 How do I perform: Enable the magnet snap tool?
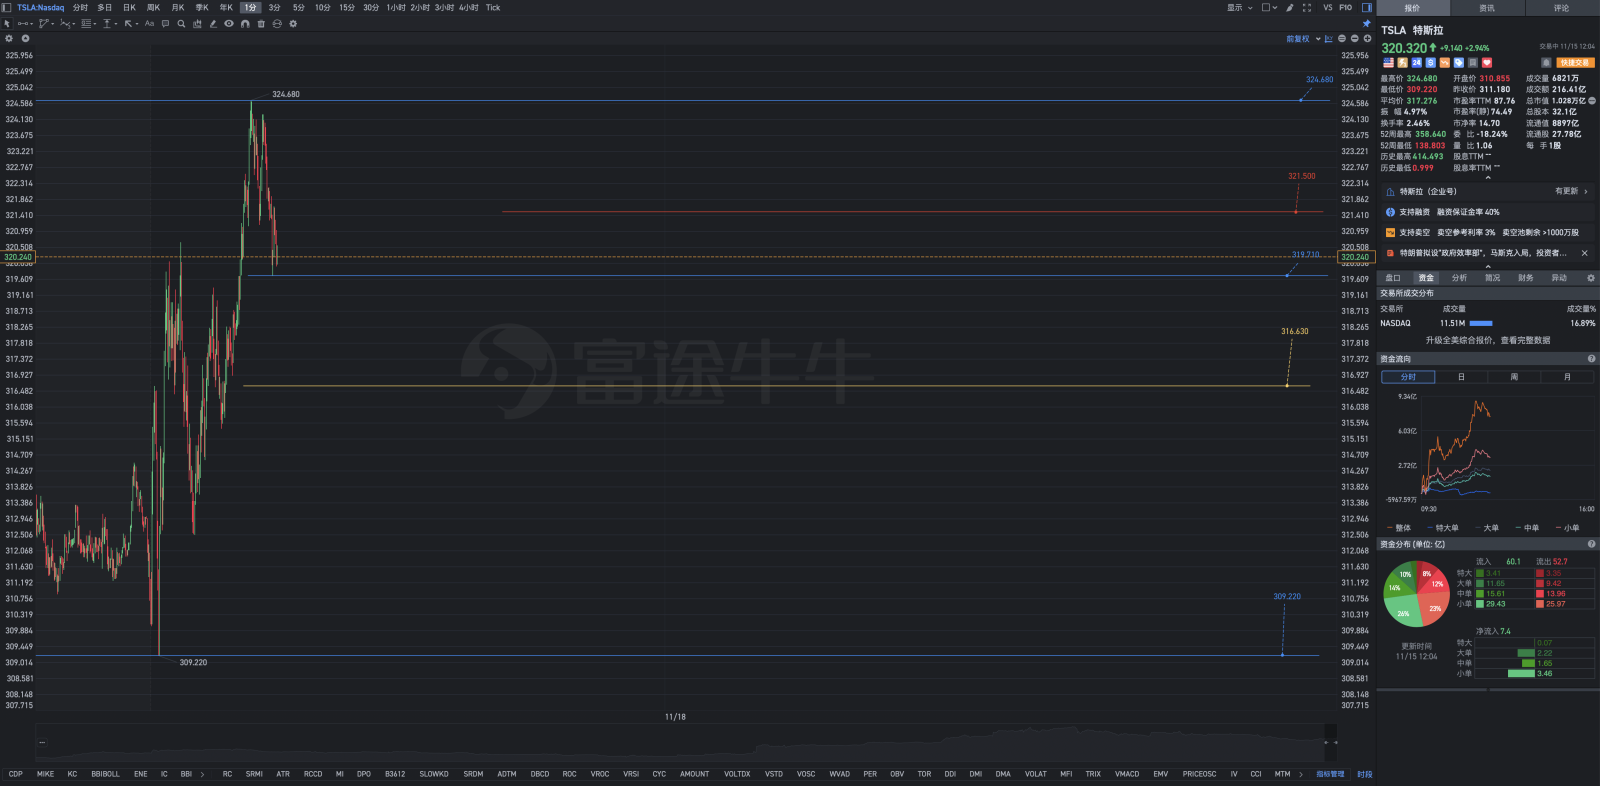click(245, 24)
